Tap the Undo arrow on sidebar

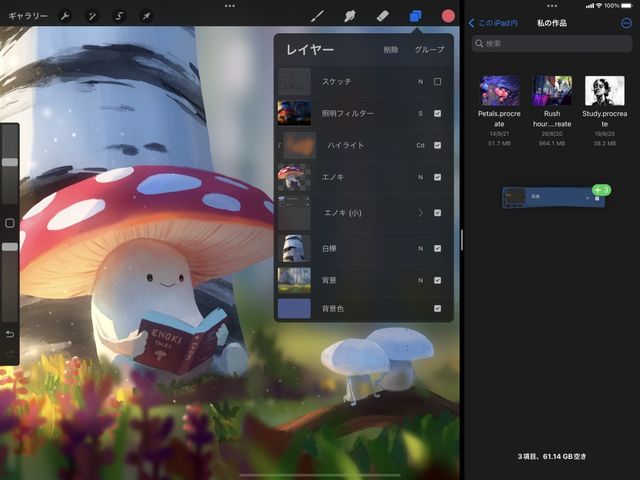point(10,334)
